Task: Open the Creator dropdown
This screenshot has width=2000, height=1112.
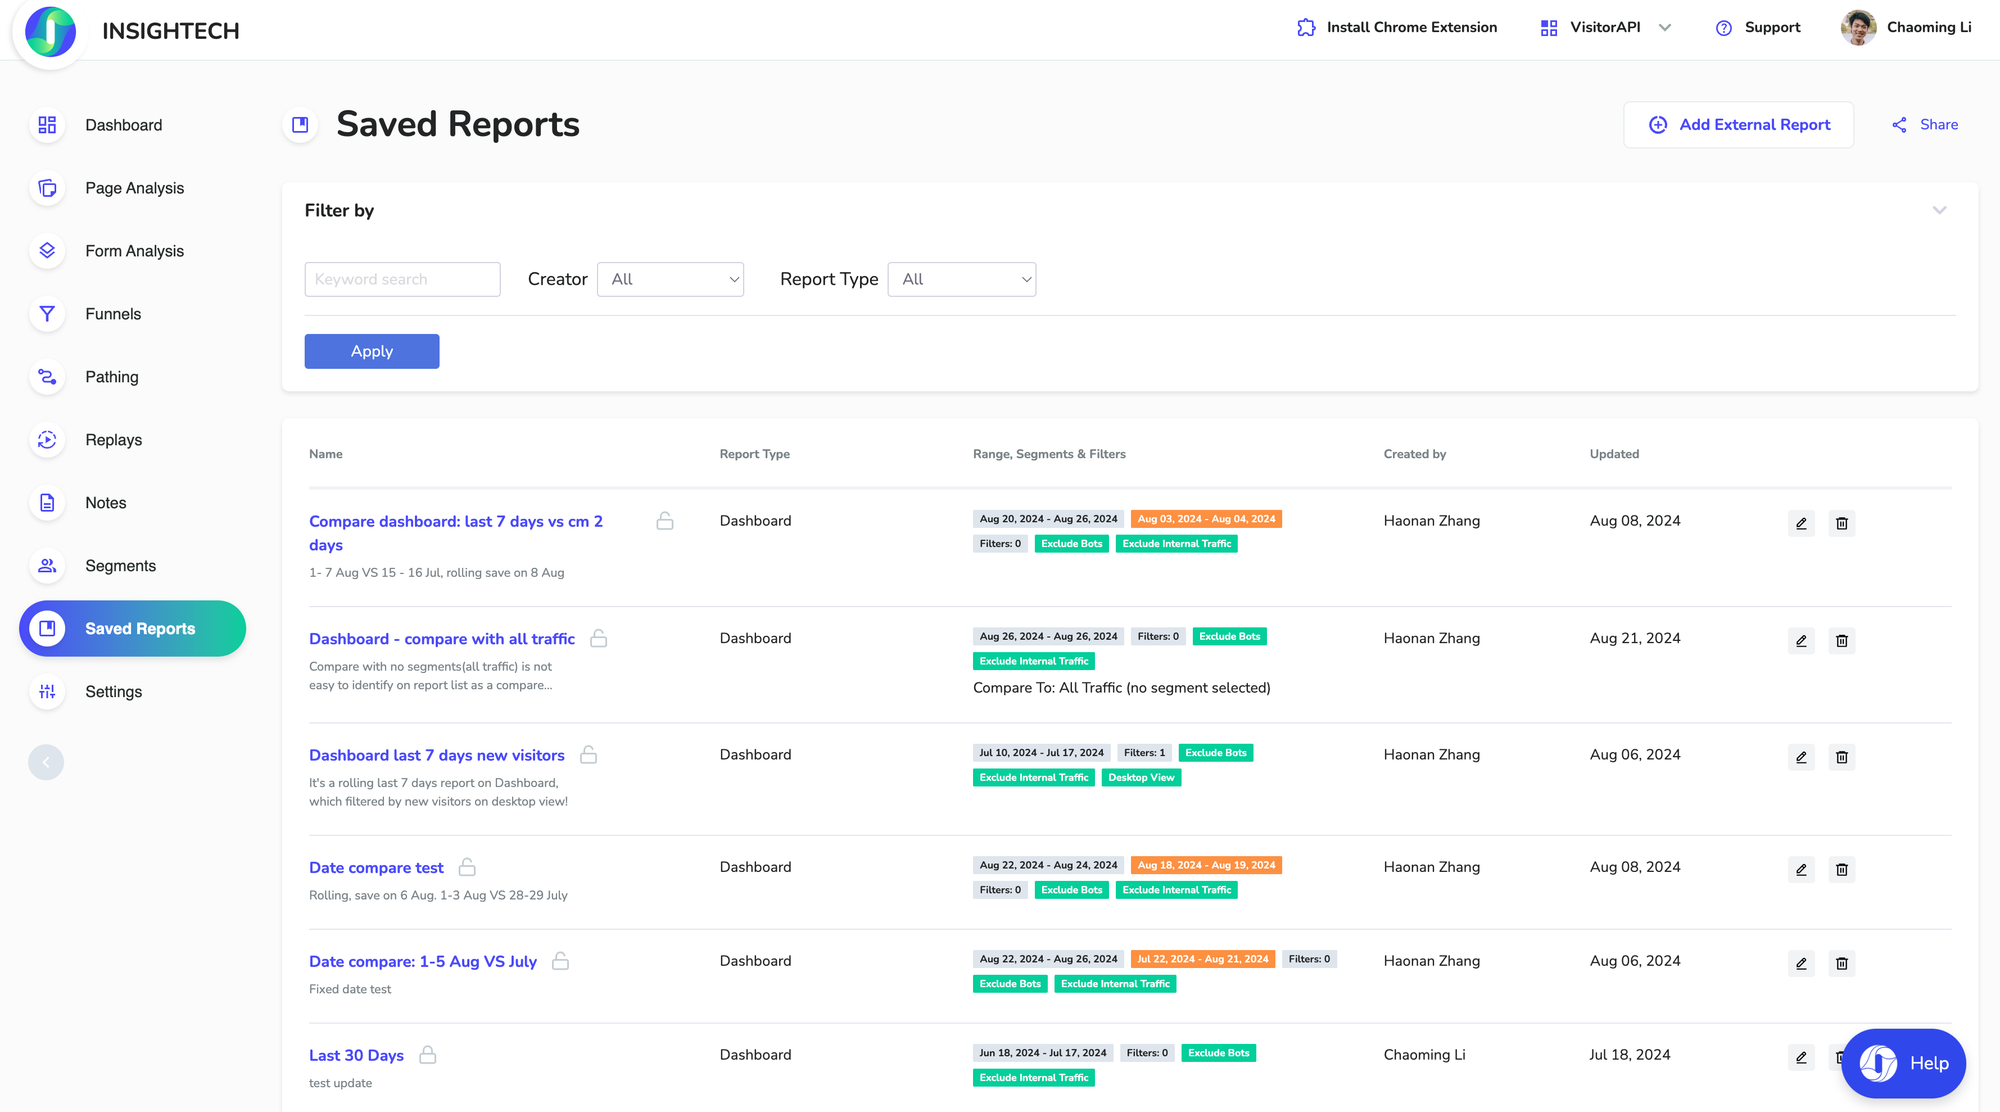Action: click(x=670, y=279)
